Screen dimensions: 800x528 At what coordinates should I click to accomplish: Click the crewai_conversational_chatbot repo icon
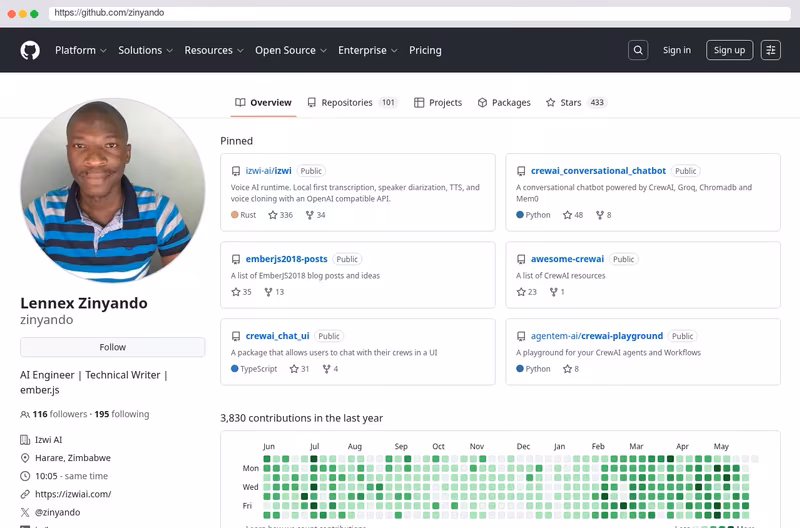[x=521, y=171]
